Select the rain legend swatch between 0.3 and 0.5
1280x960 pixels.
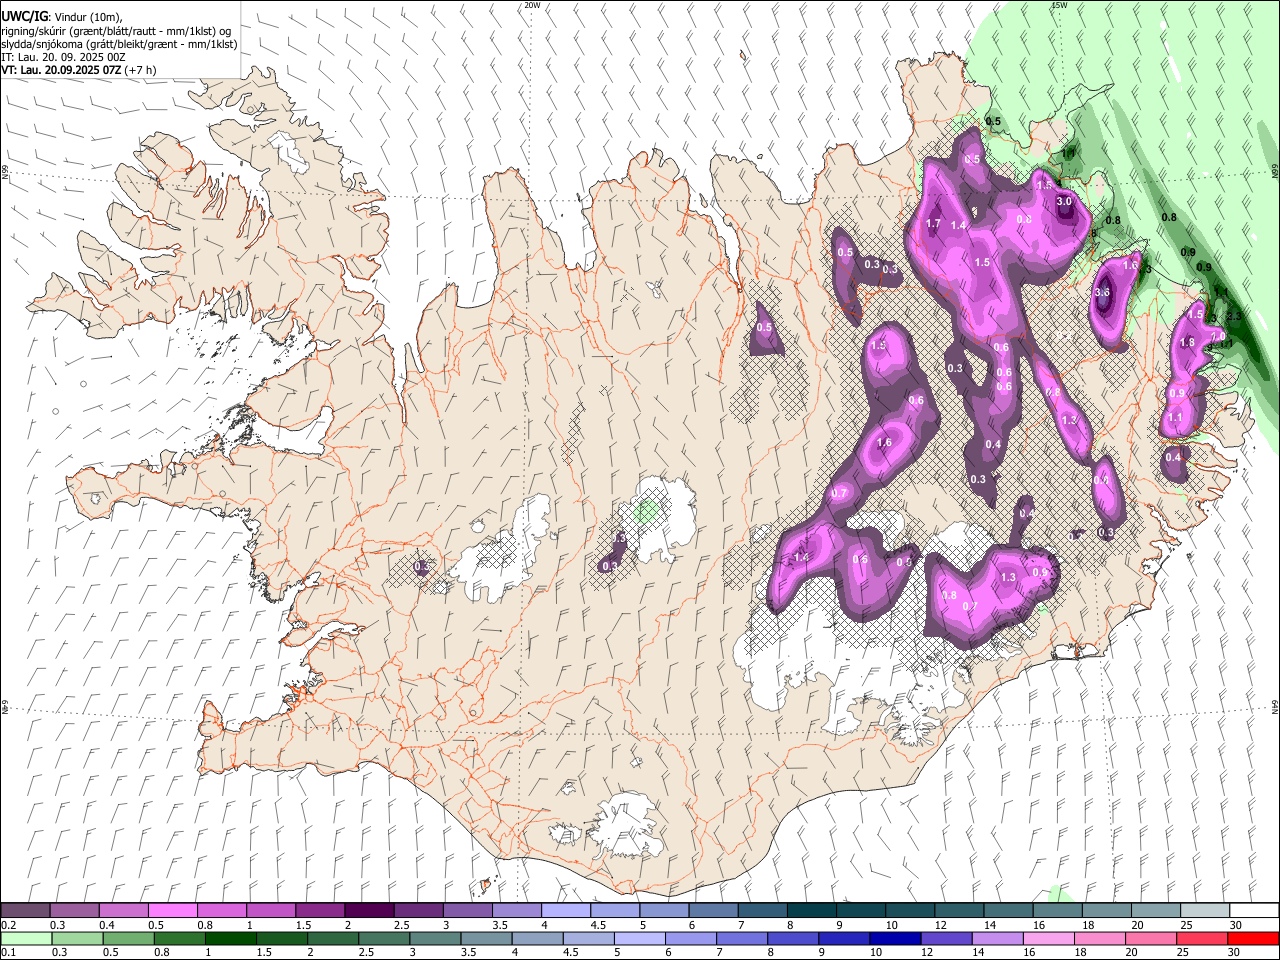[77, 938]
